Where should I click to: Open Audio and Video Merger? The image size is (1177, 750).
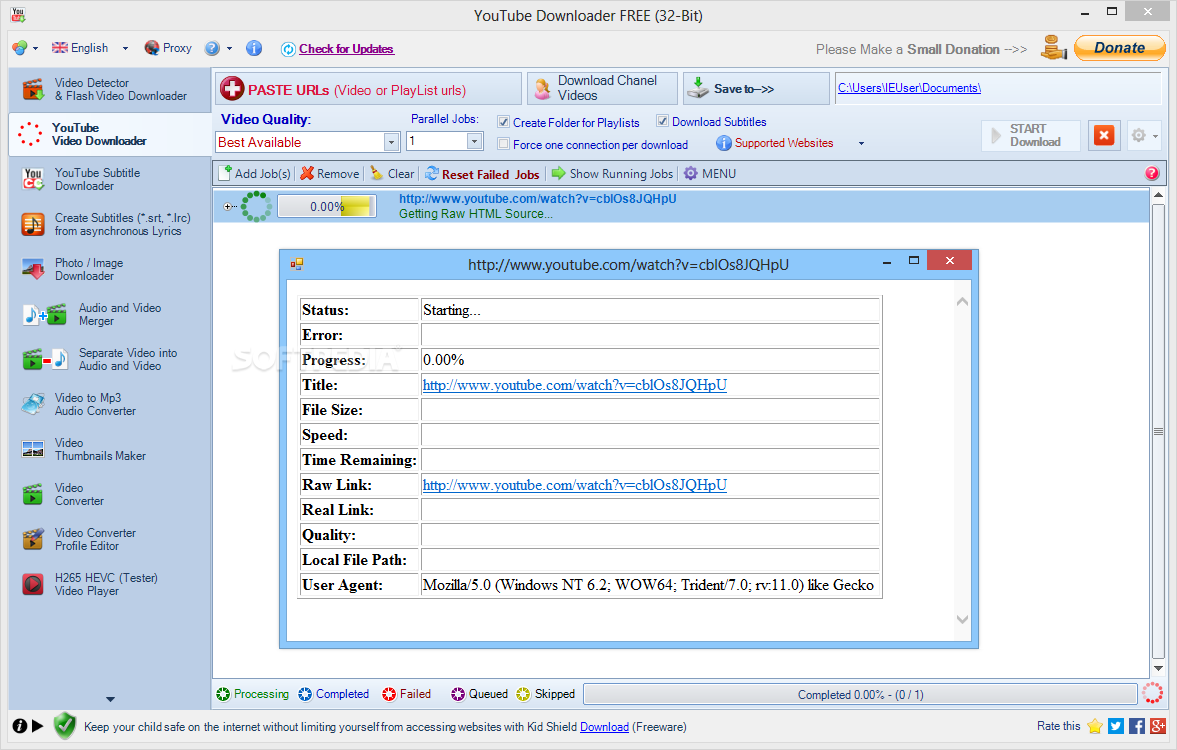(109, 315)
